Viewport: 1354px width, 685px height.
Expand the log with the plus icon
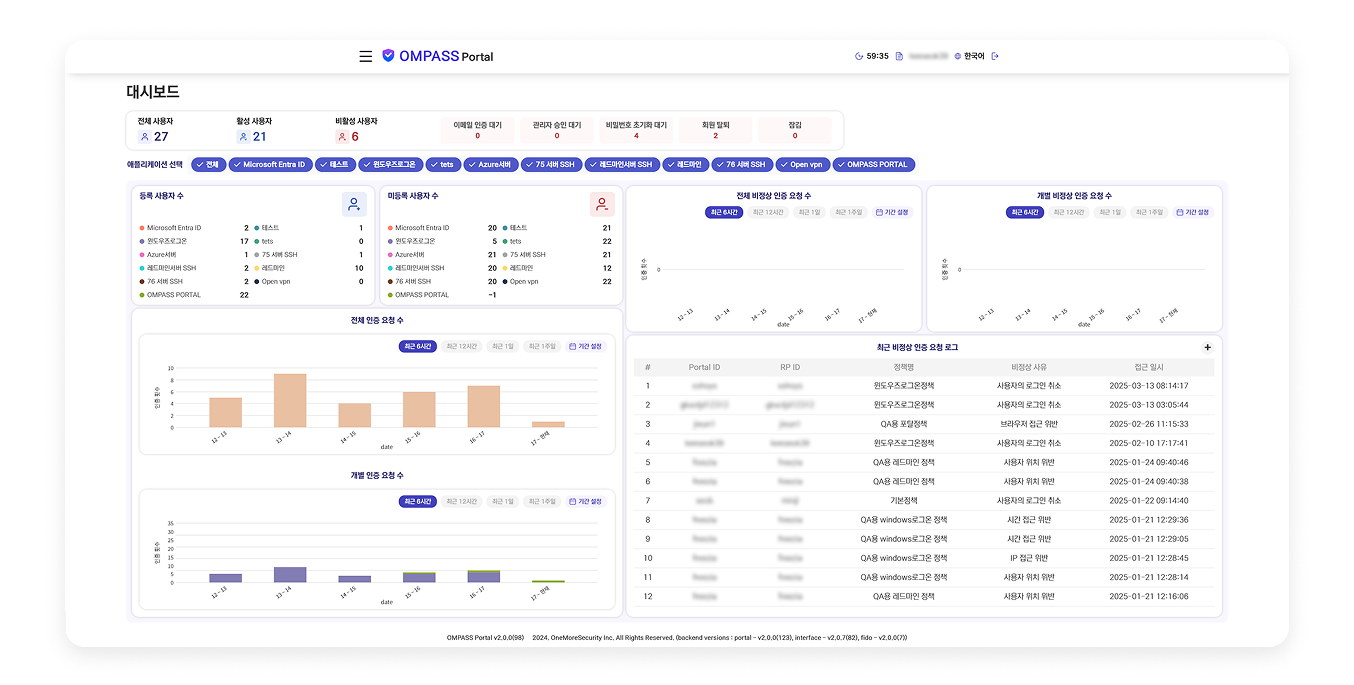pos(1207,347)
